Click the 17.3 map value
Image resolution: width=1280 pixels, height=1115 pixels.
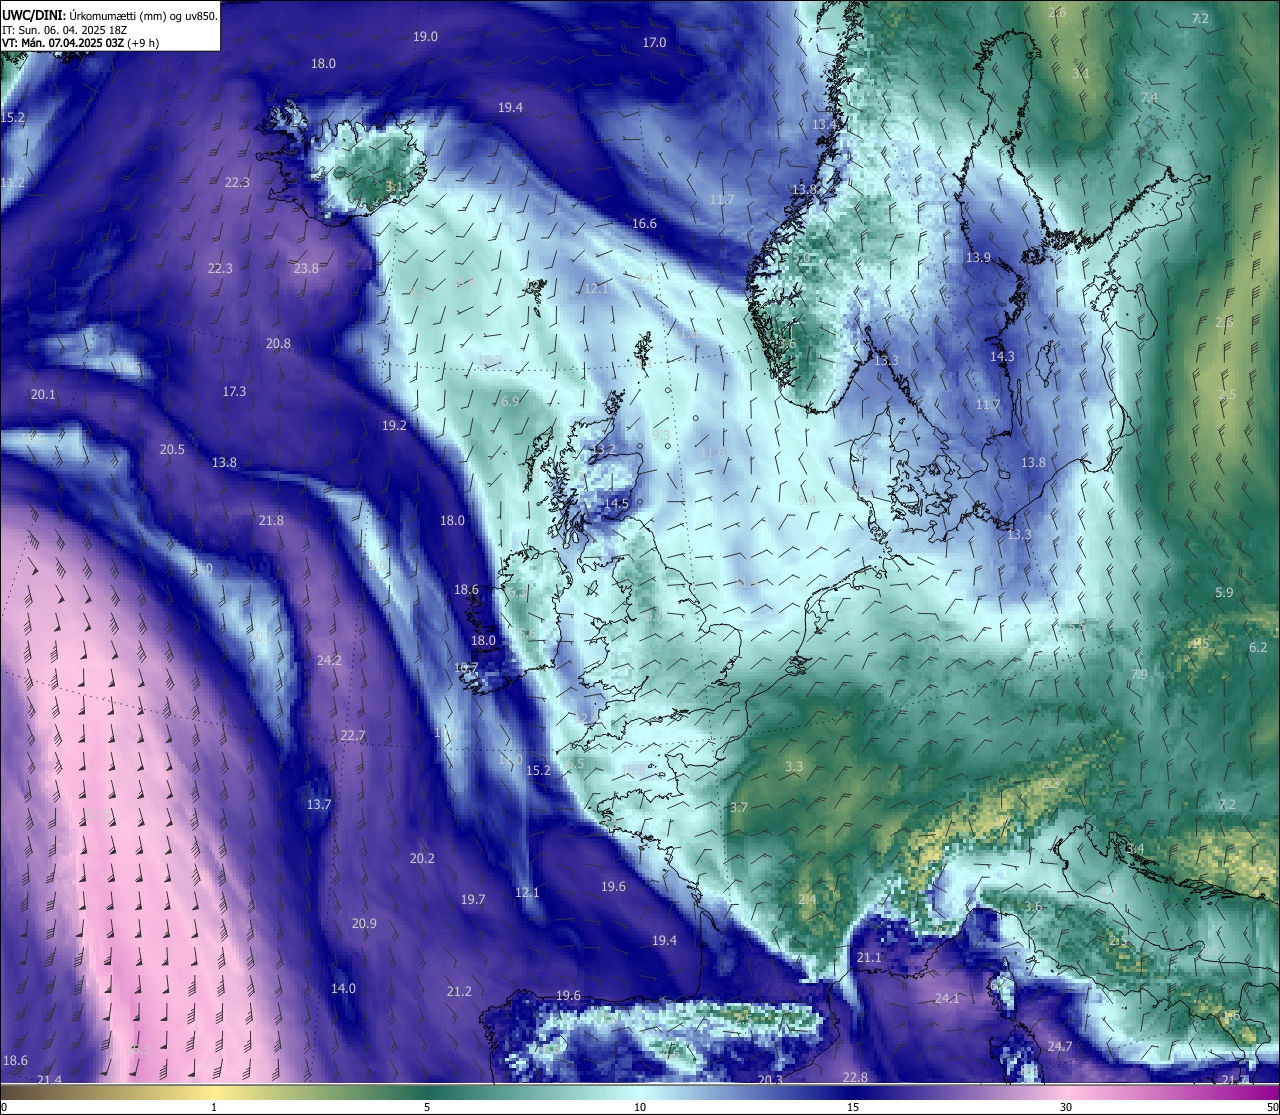234,391
